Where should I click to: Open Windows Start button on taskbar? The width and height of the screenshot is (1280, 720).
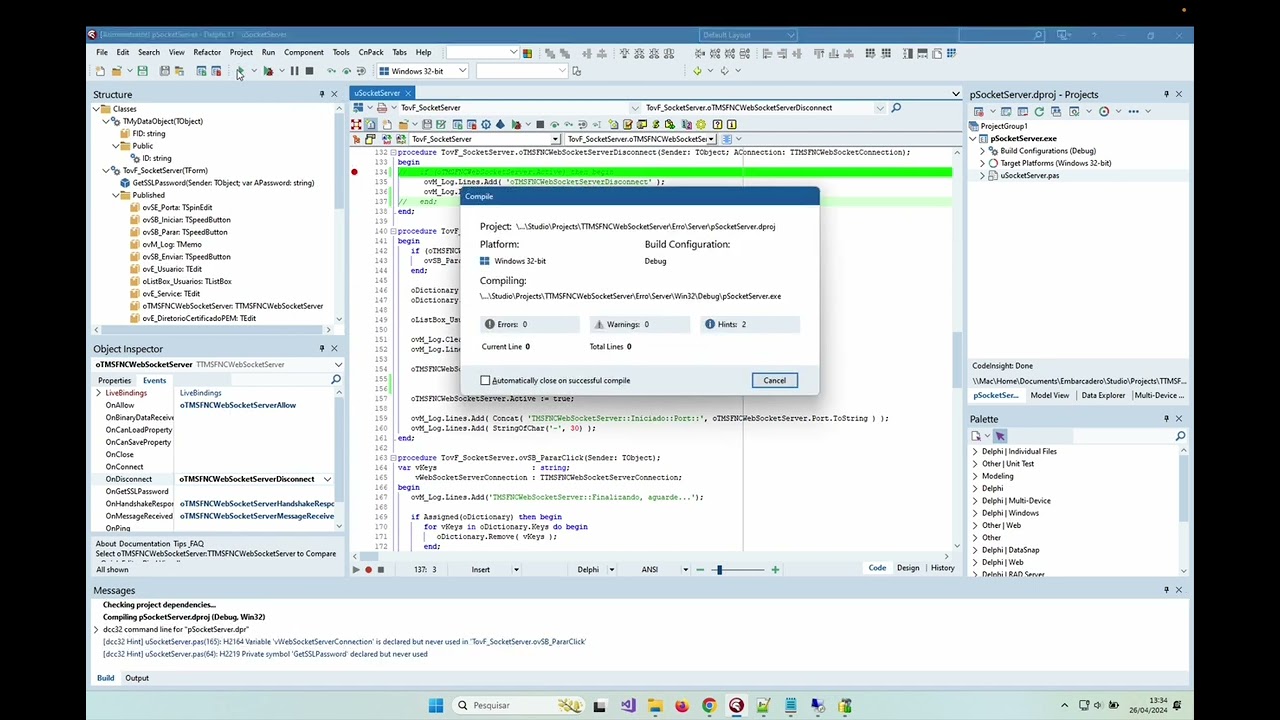click(436, 705)
